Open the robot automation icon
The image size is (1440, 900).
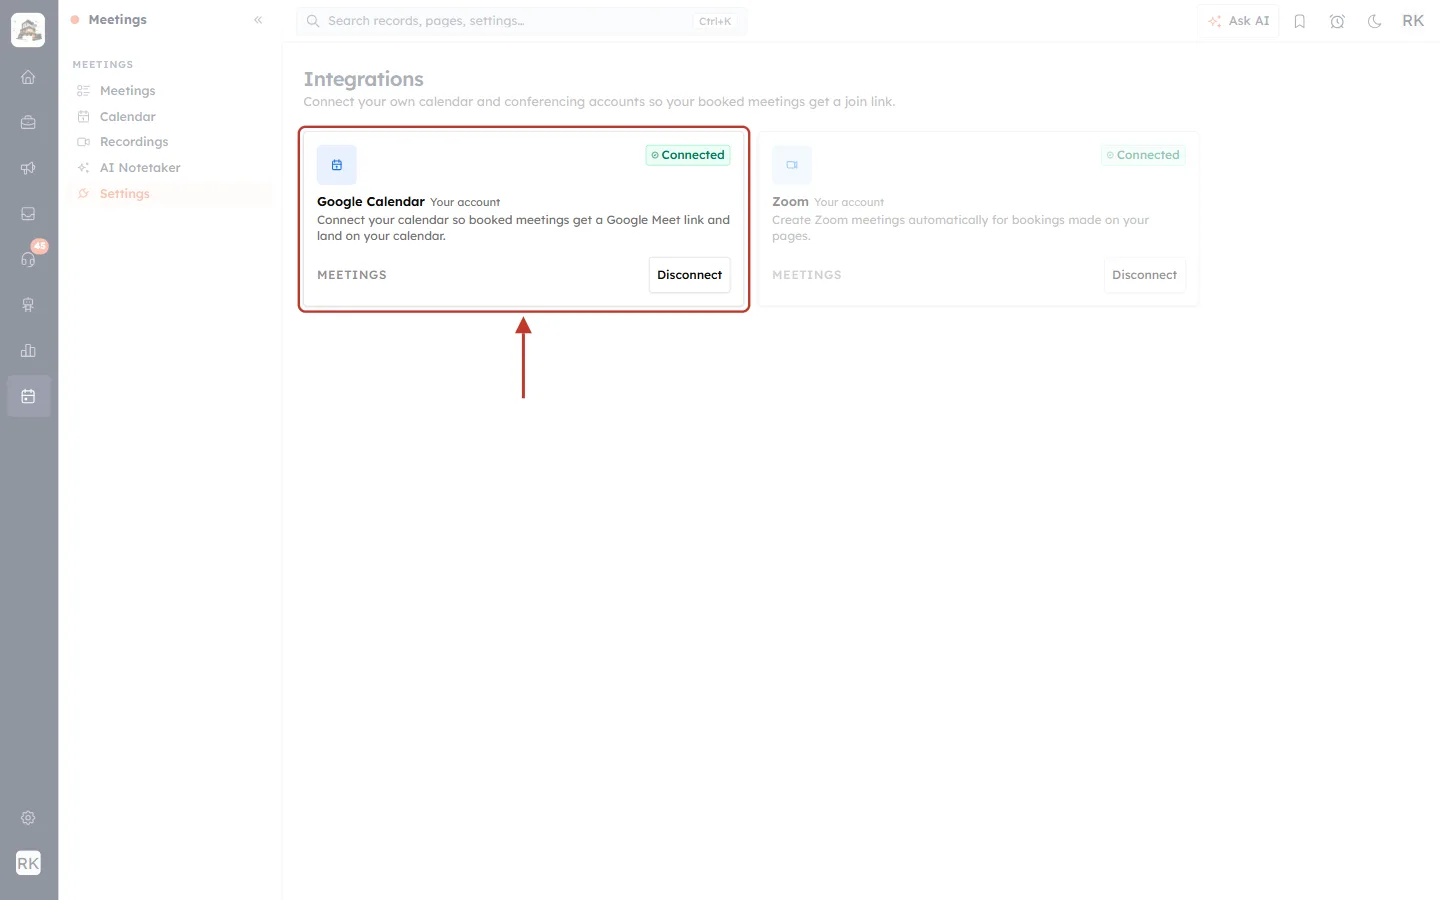coord(28,305)
